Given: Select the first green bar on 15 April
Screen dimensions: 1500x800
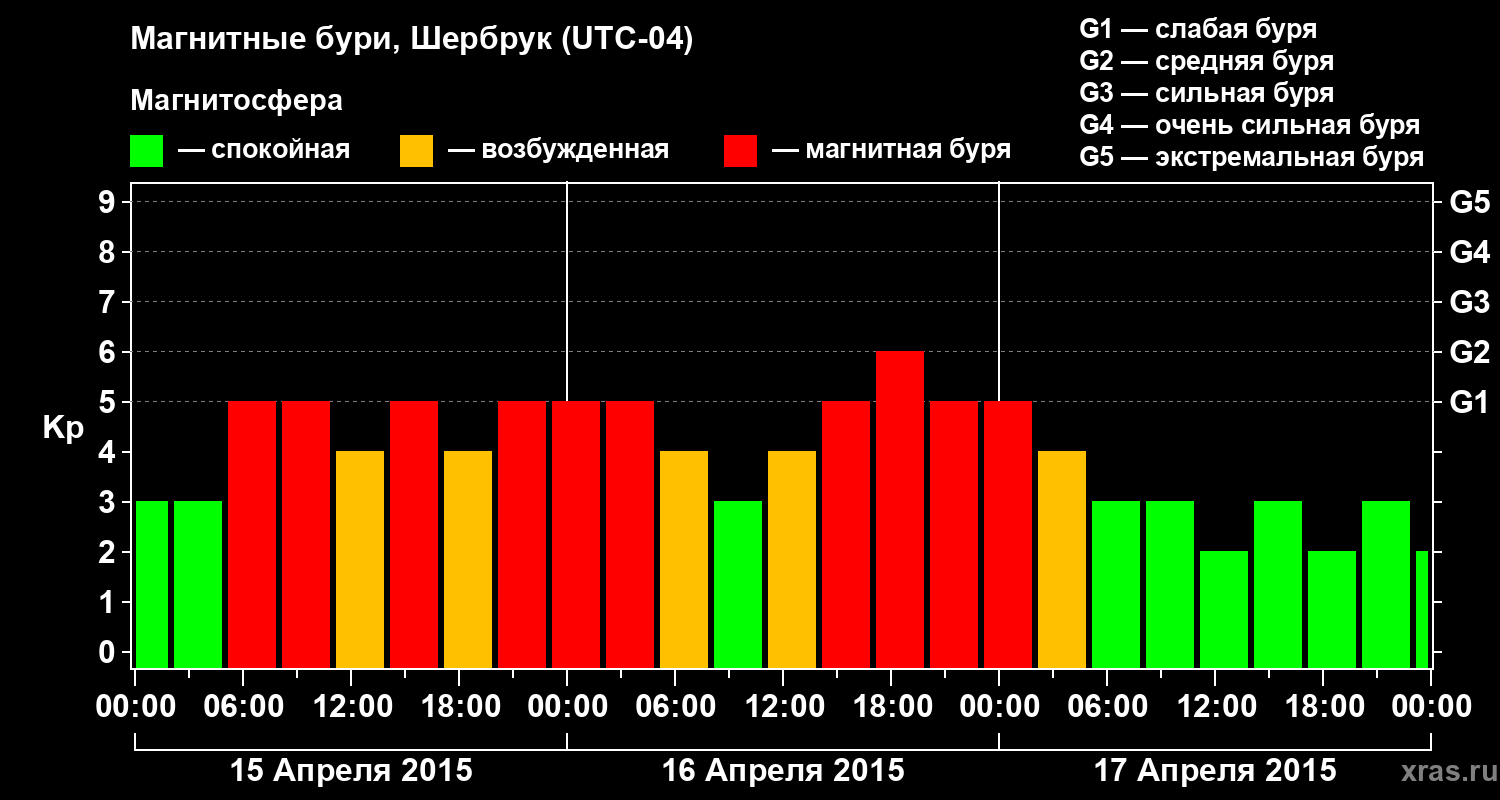Looking at the screenshot, I should point(152,585).
